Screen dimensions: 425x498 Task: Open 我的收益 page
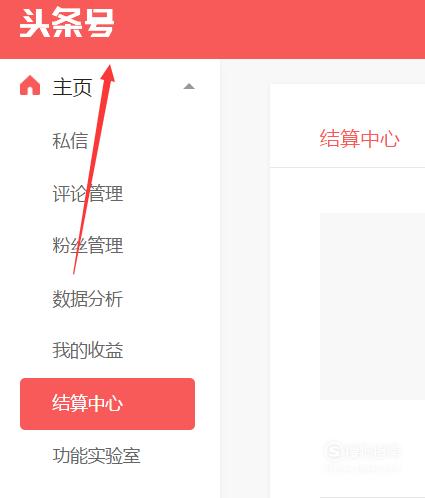coord(88,350)
